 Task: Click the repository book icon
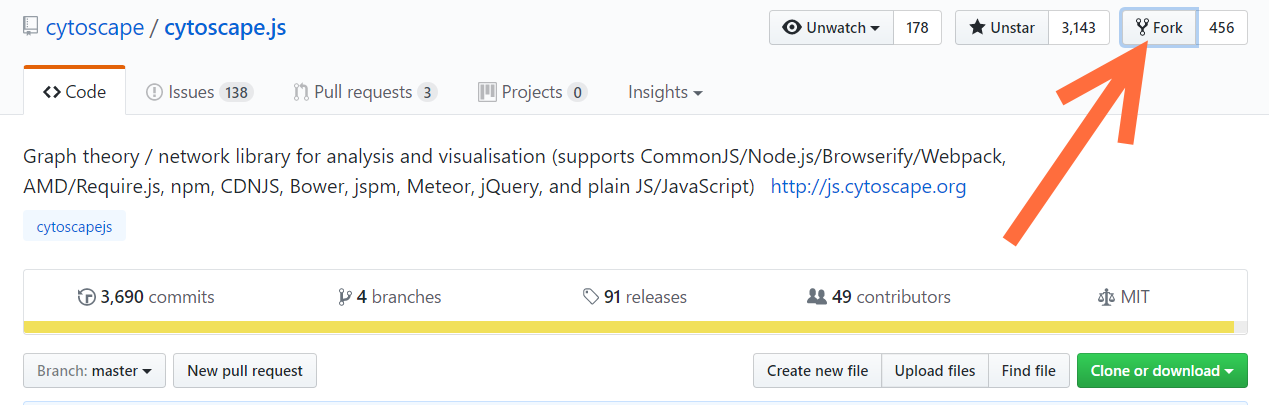[x=31, y=28]
